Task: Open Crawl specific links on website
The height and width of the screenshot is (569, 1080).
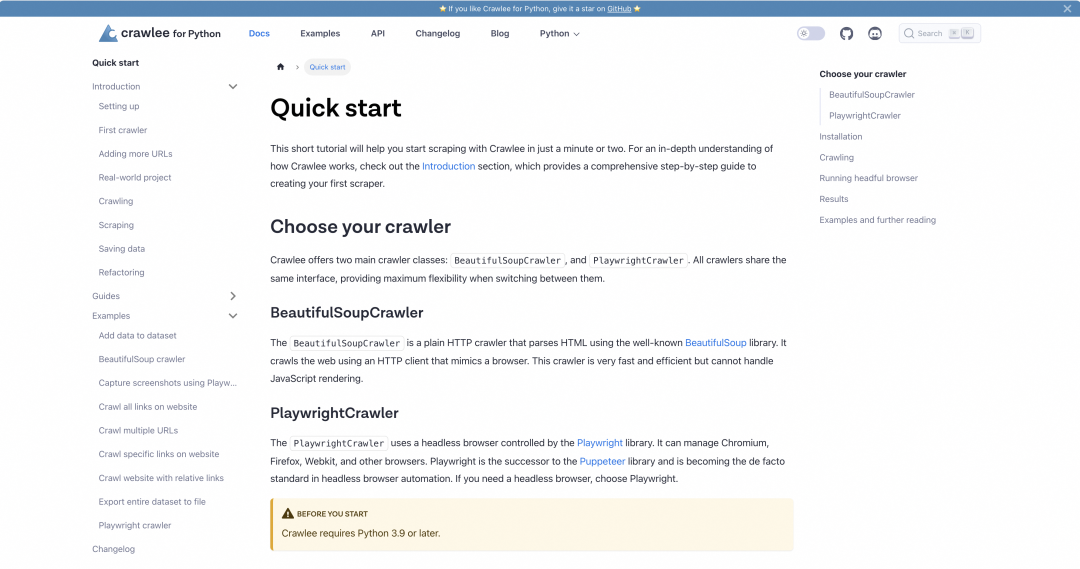Action: click(158, 455)
